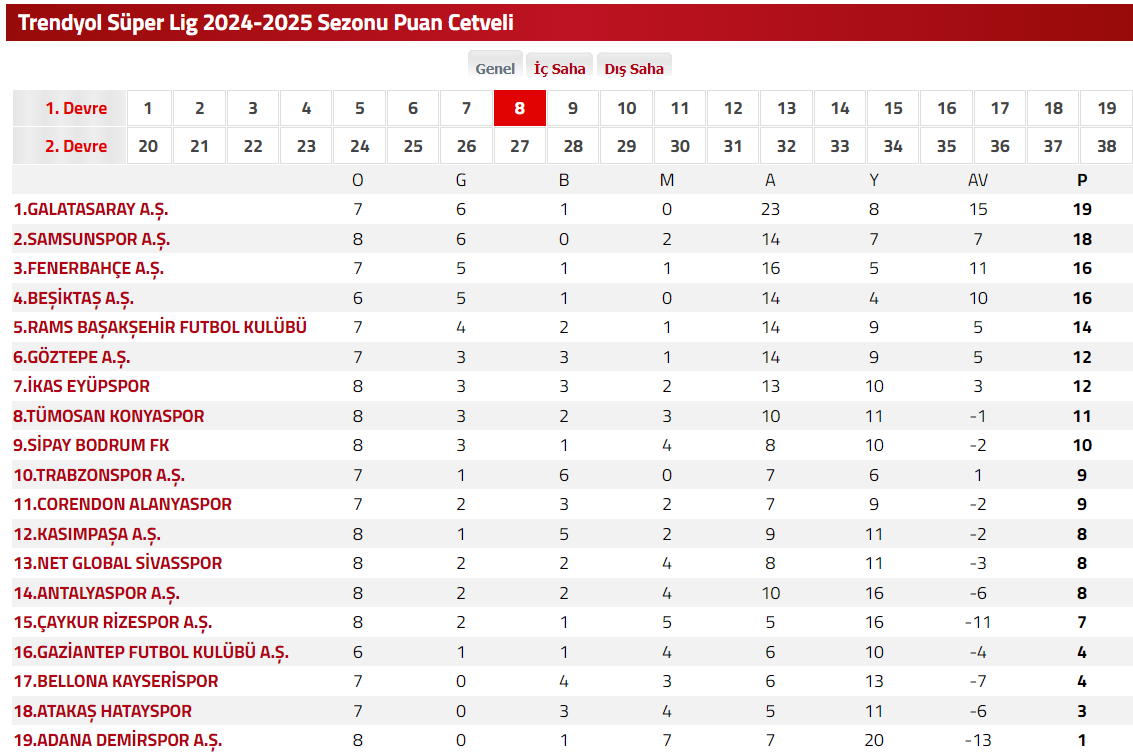
Task: Pick week 27 from second half
Action: click(x=519, y=146)
